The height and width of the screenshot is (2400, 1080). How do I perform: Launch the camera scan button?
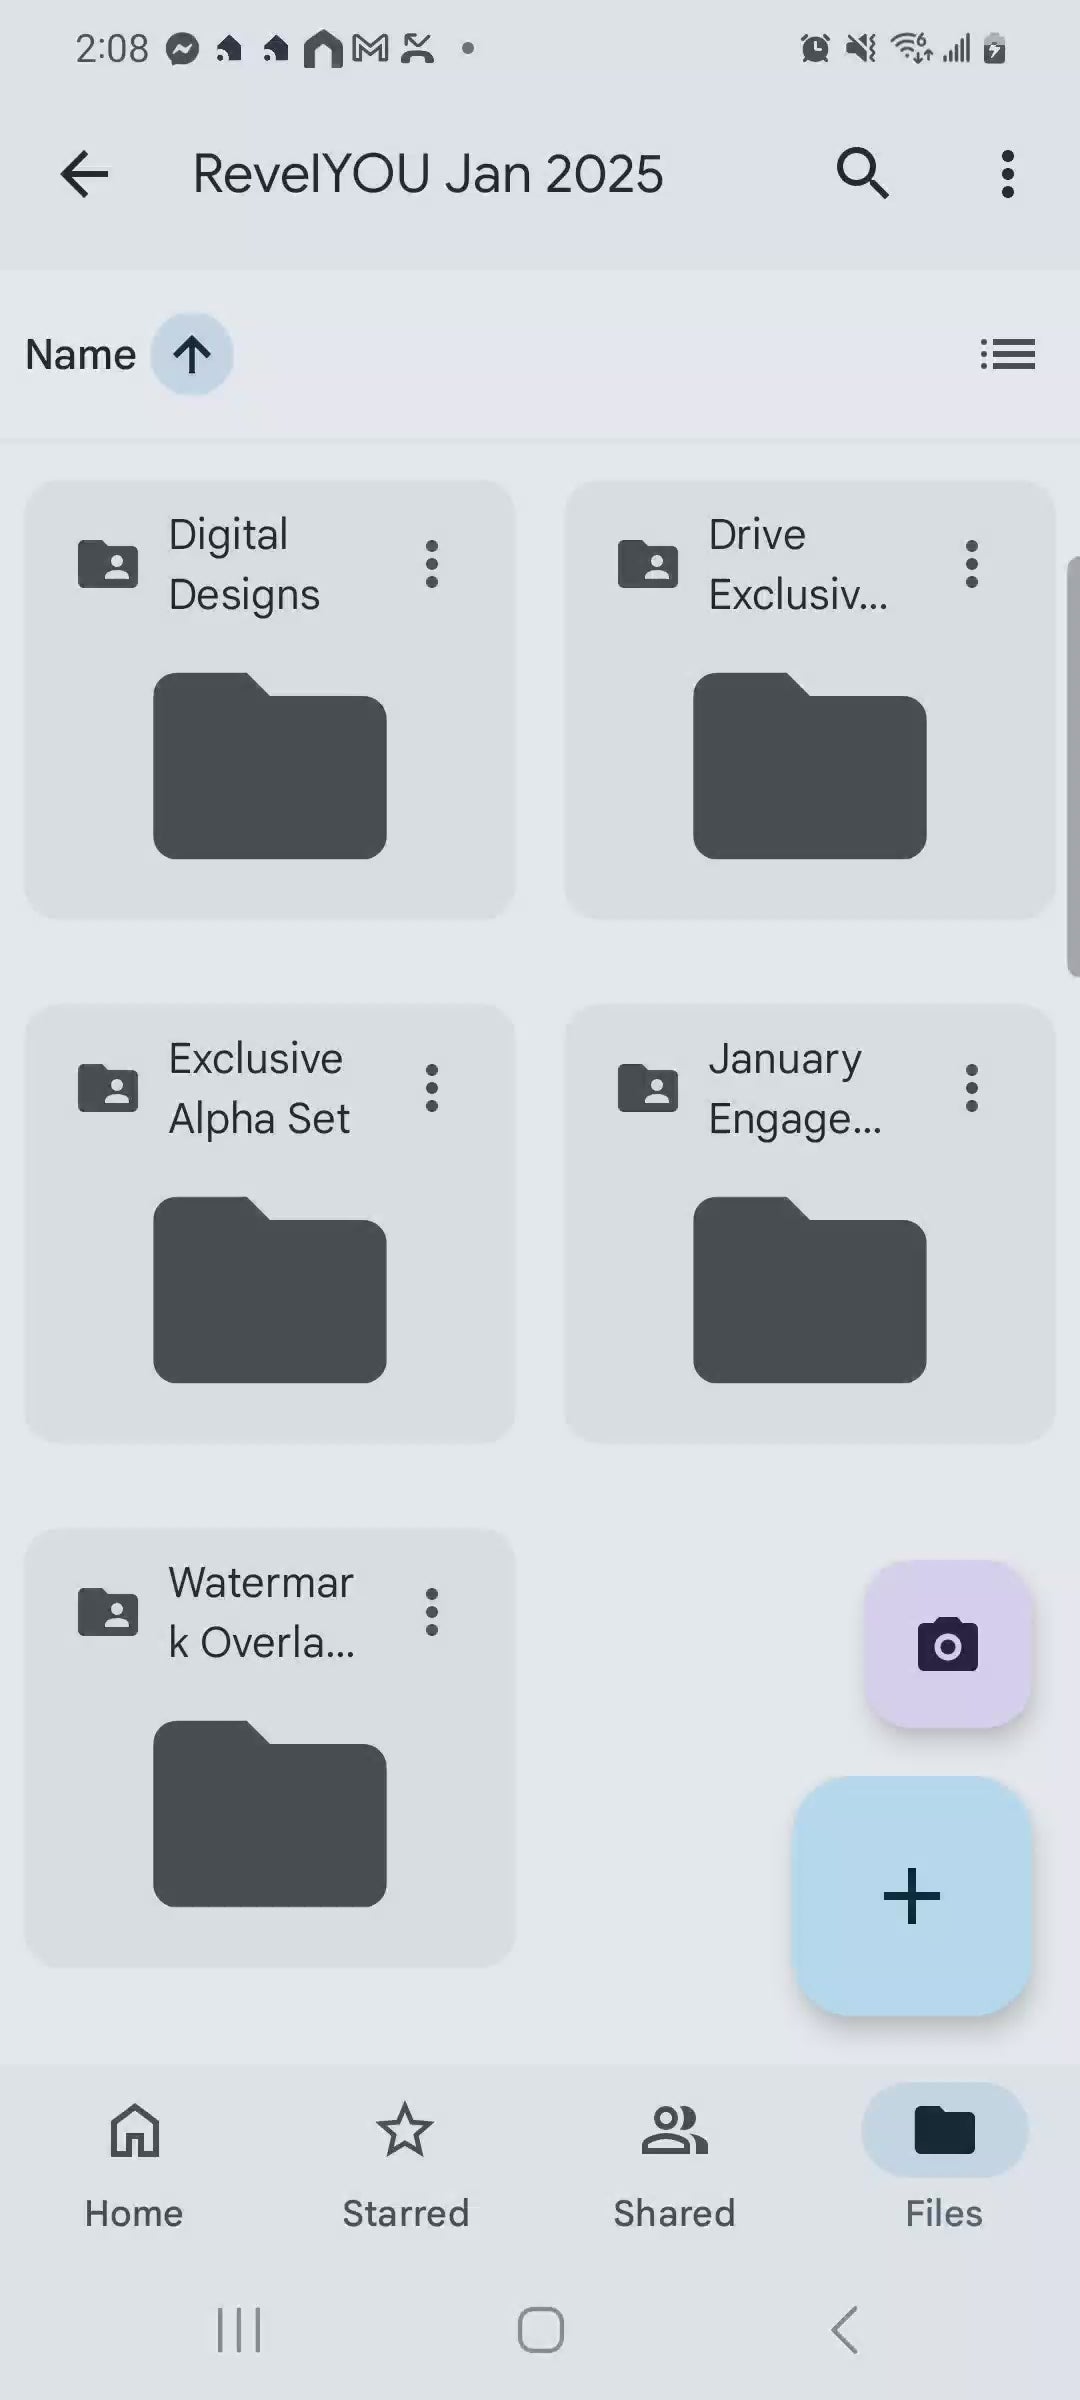(x=947, y=1645)
